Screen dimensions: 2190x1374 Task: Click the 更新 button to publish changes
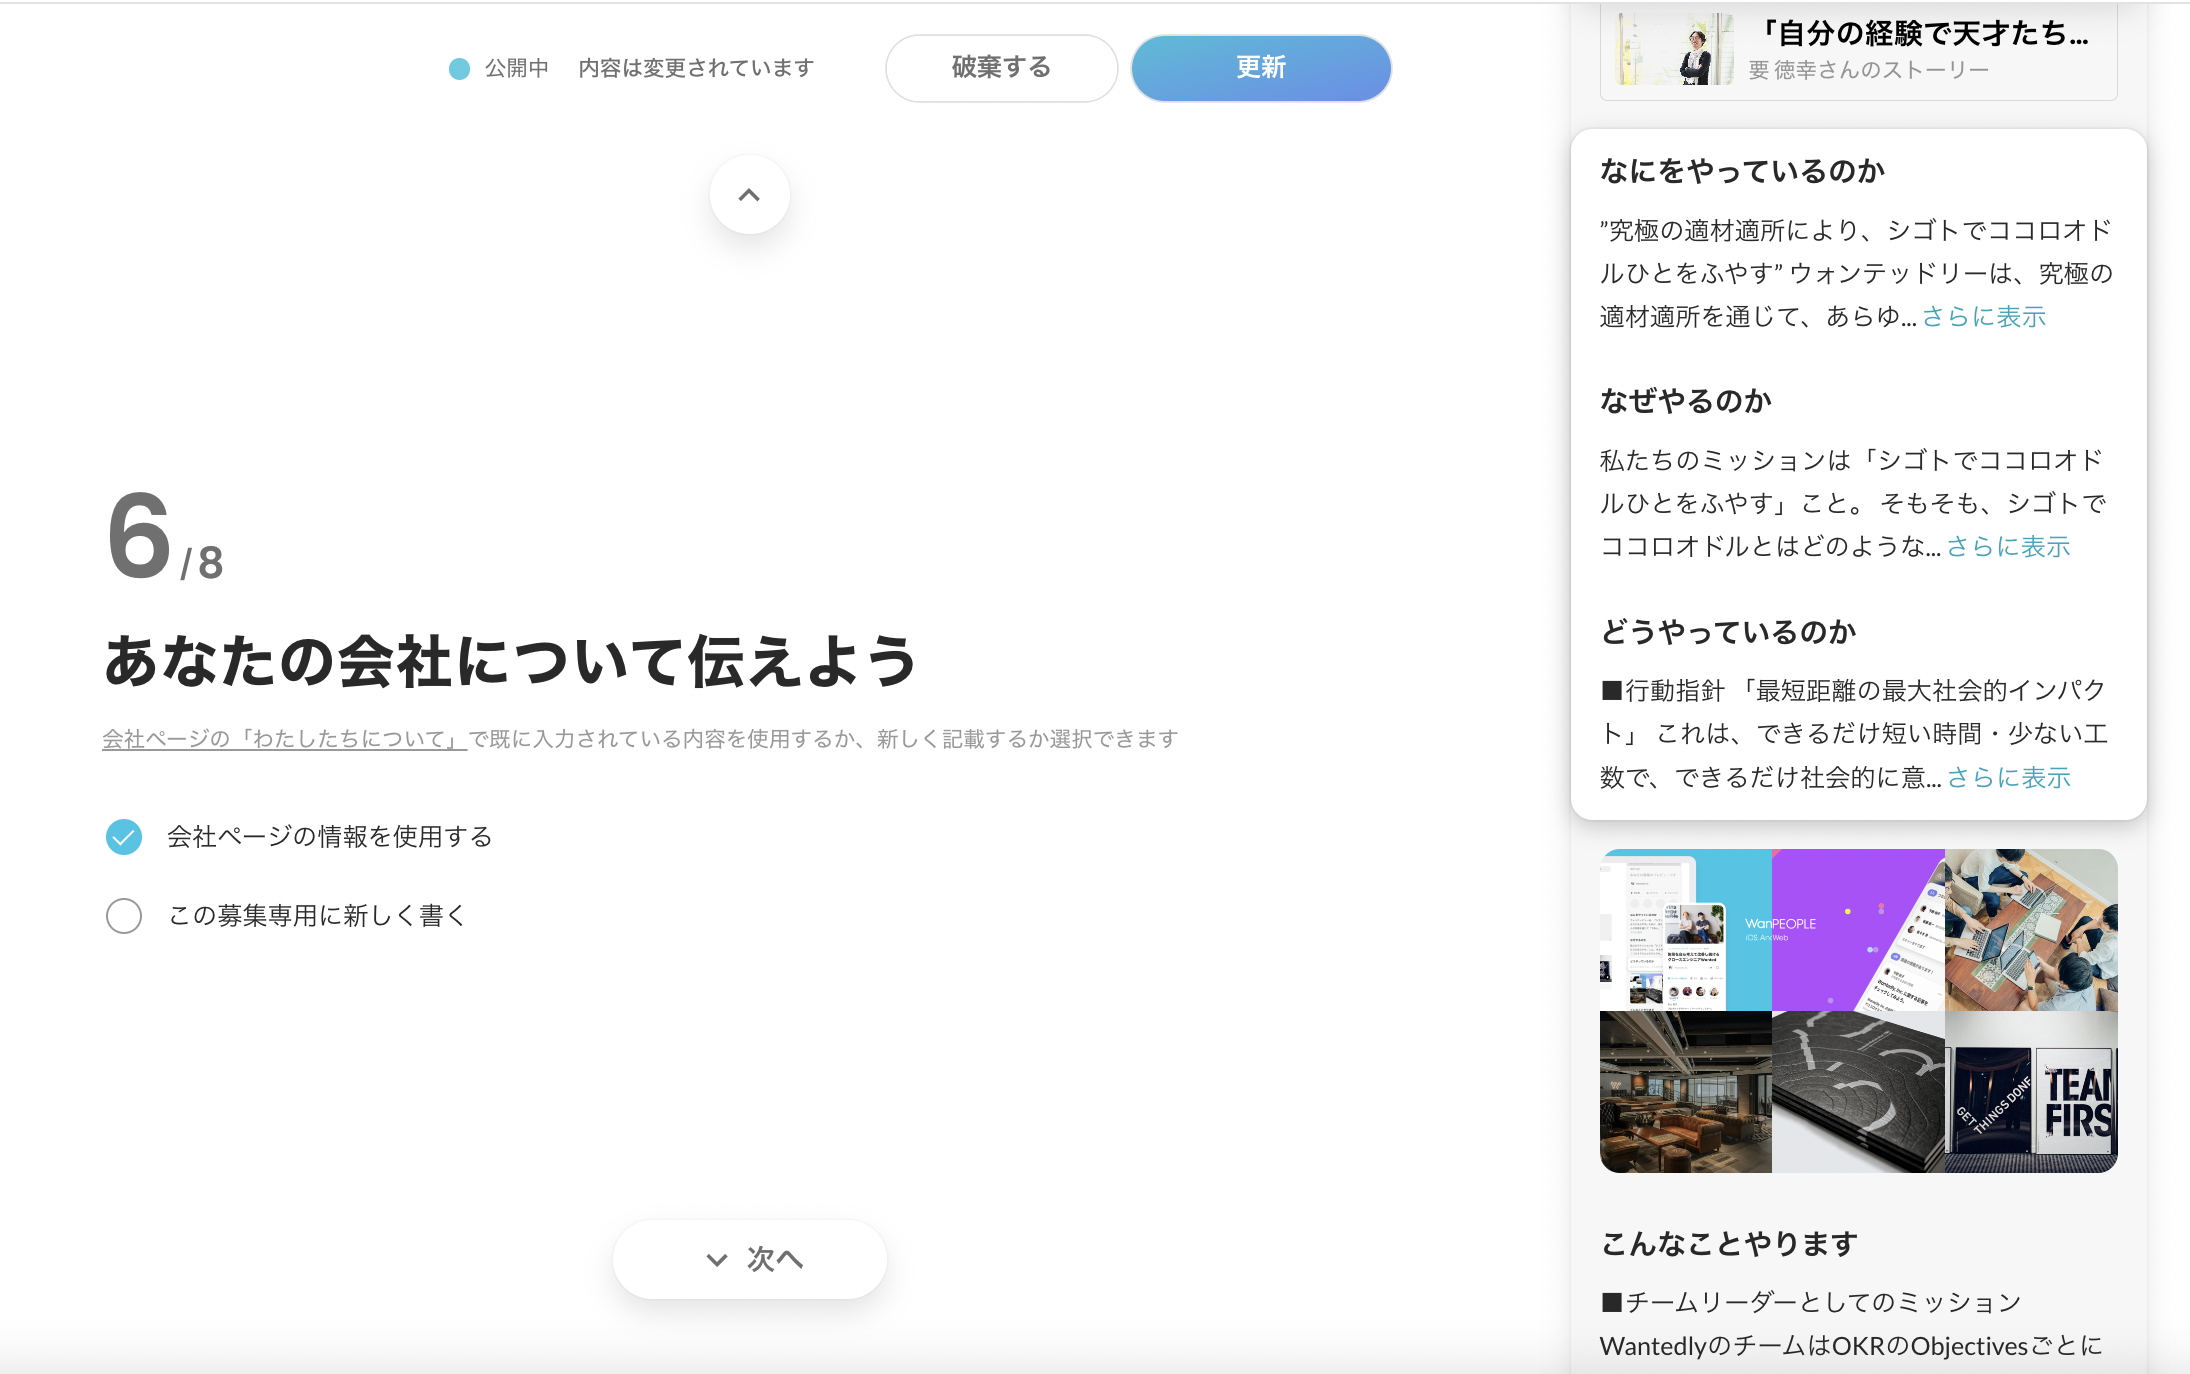(1260, 68)
